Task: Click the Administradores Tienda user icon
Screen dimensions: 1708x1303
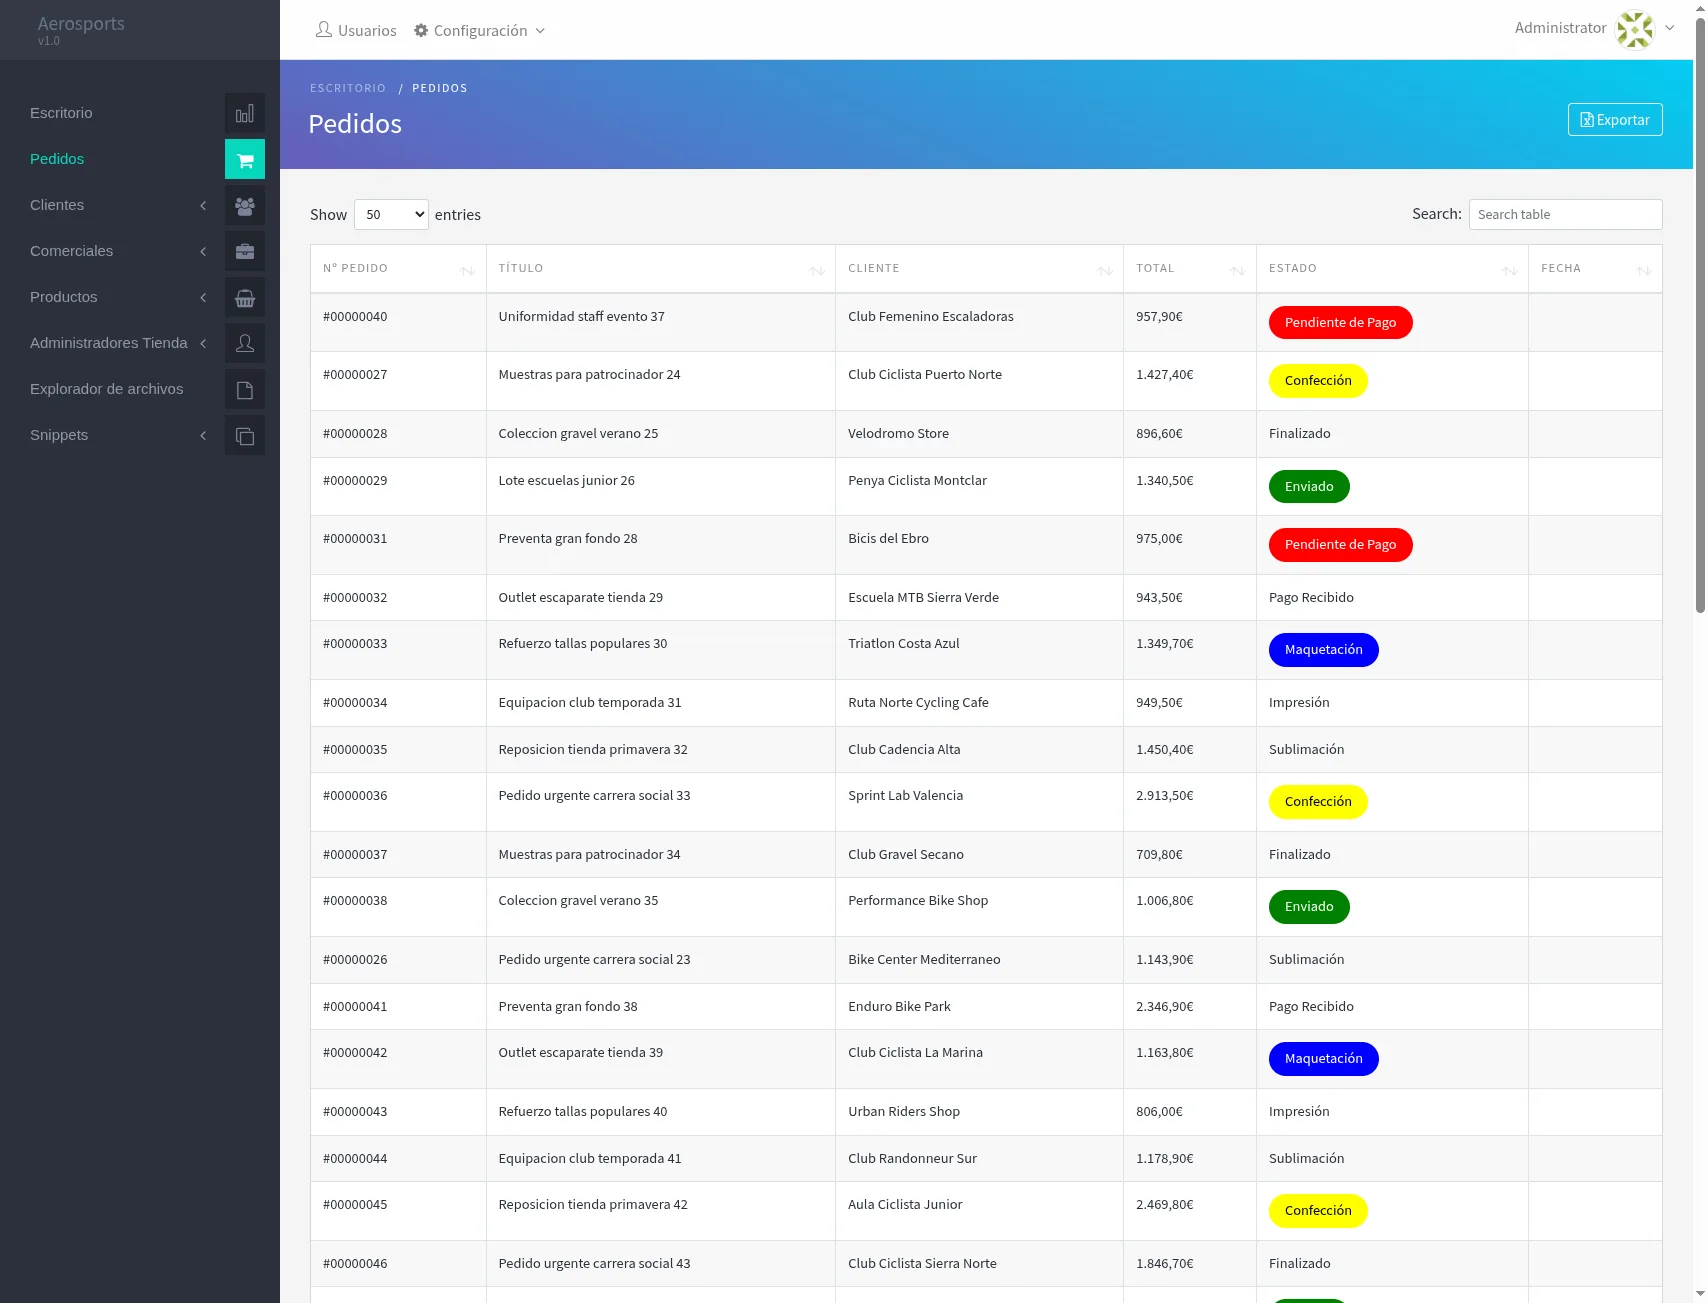Action: 245,343
